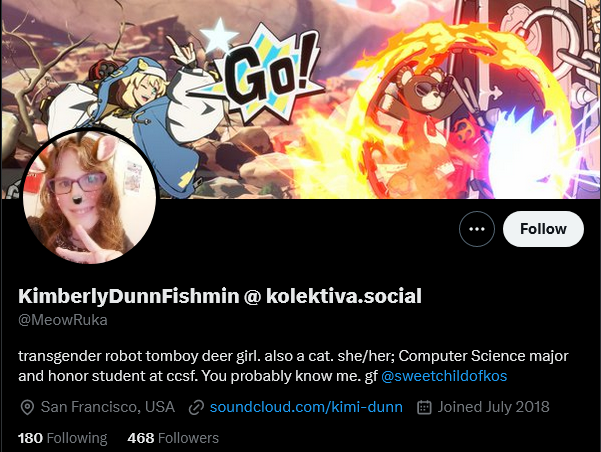The width and height of the screenshot is (601, 452).
Task: Open the soundcloud.com/kimi-dunn link
Action: pos(306,407)
